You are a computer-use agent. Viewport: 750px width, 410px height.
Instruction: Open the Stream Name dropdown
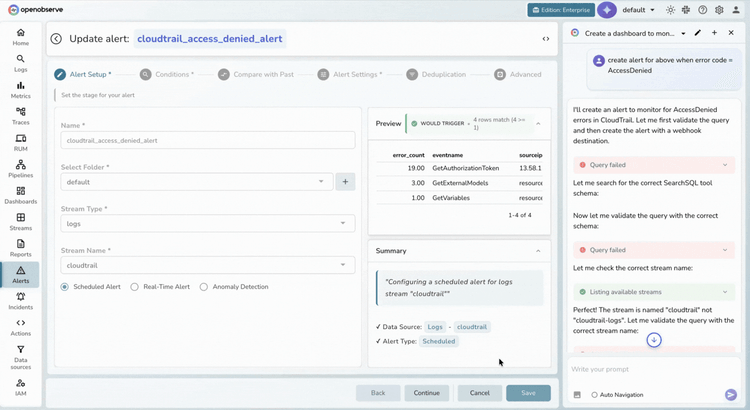[208, 265]
